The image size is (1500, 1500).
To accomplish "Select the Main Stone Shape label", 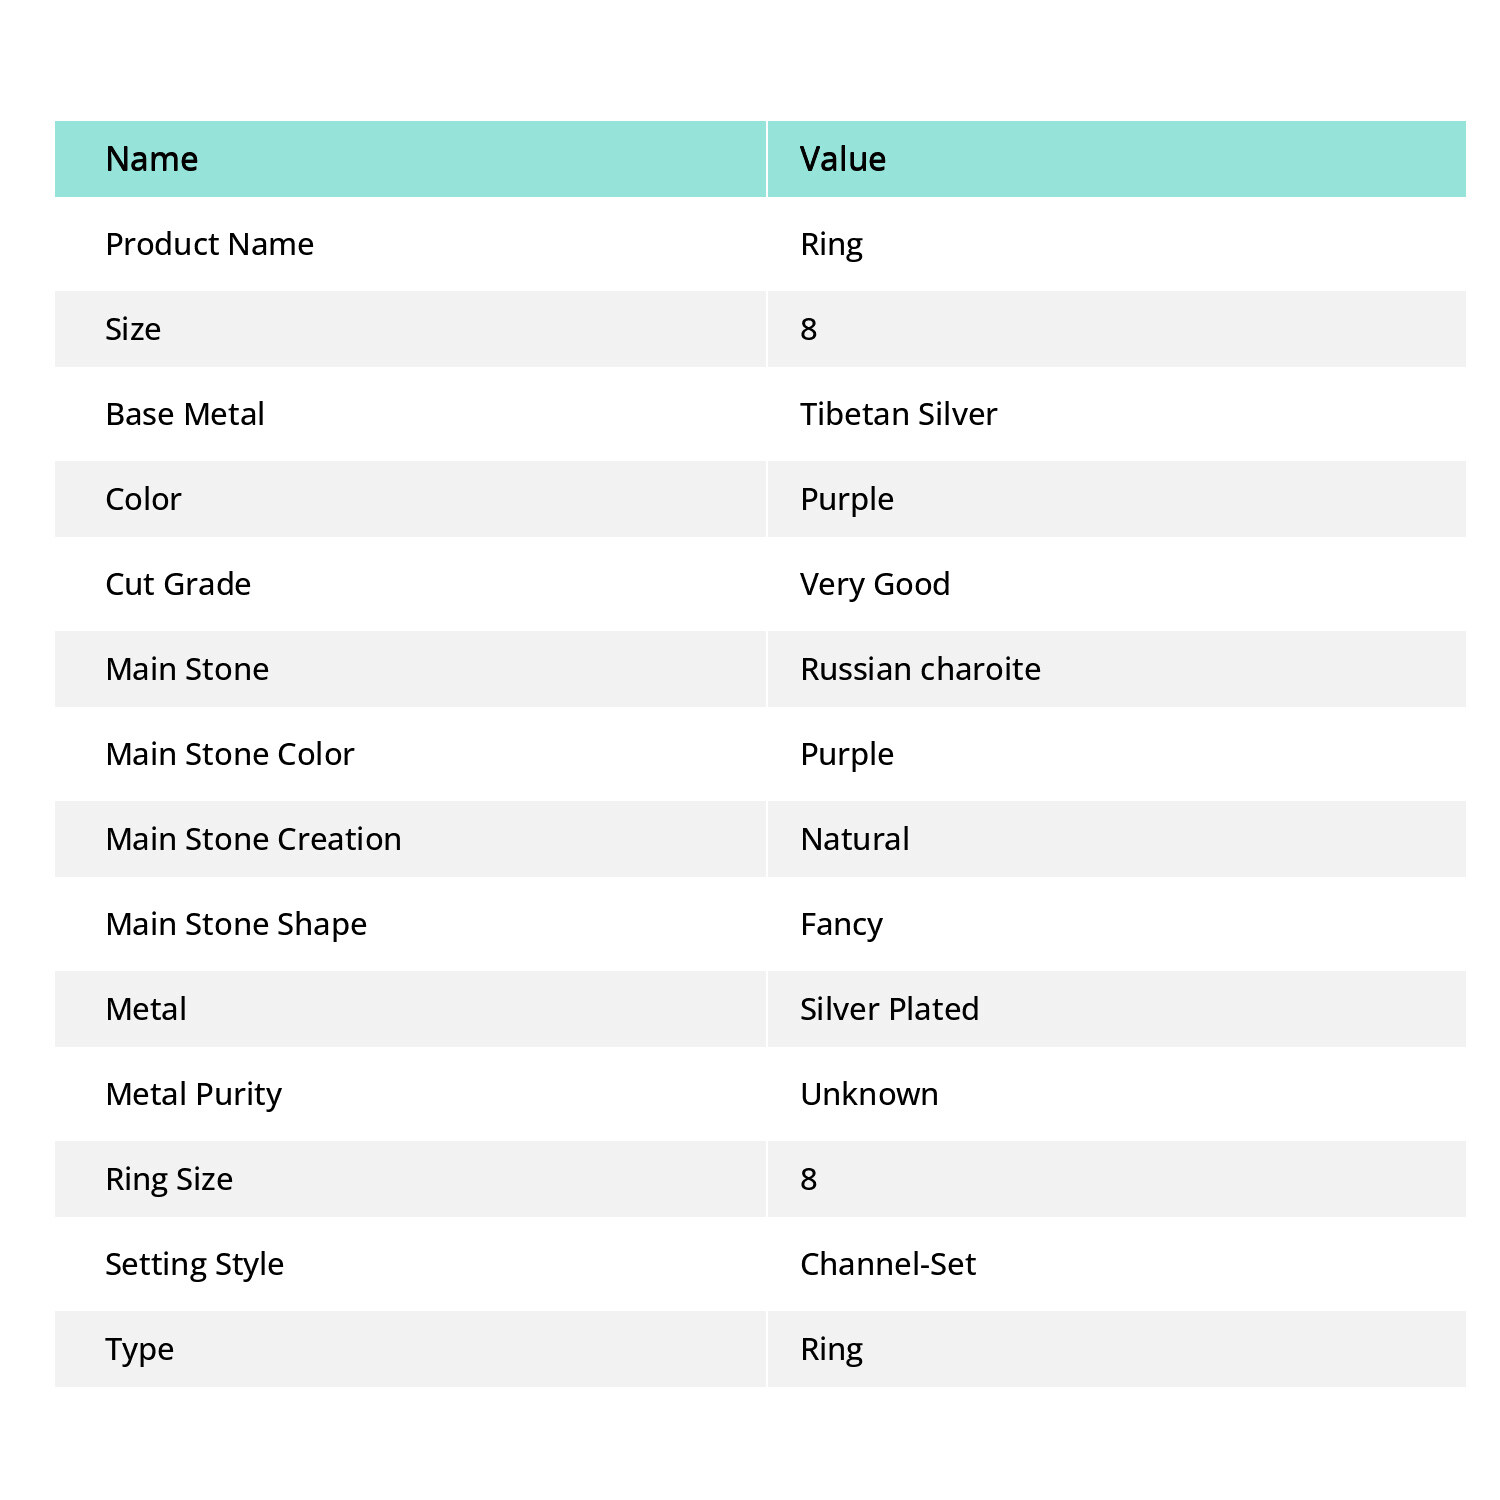I will click(236, 924).
